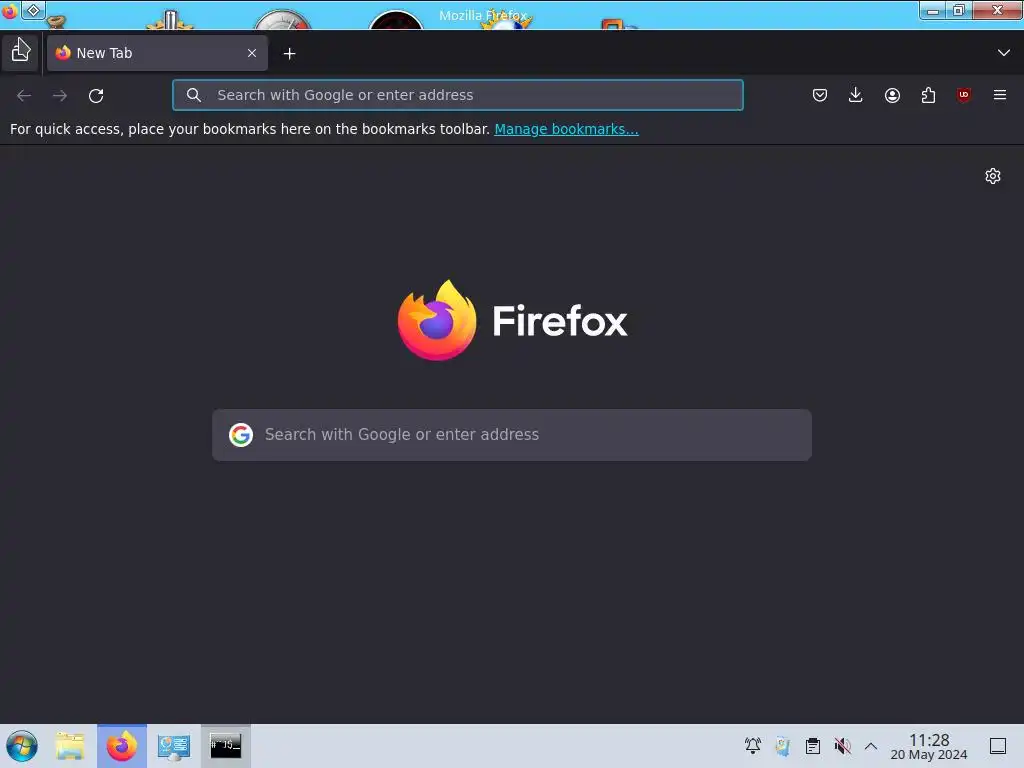Open the Start menu orb

click(x=22, y=746)
